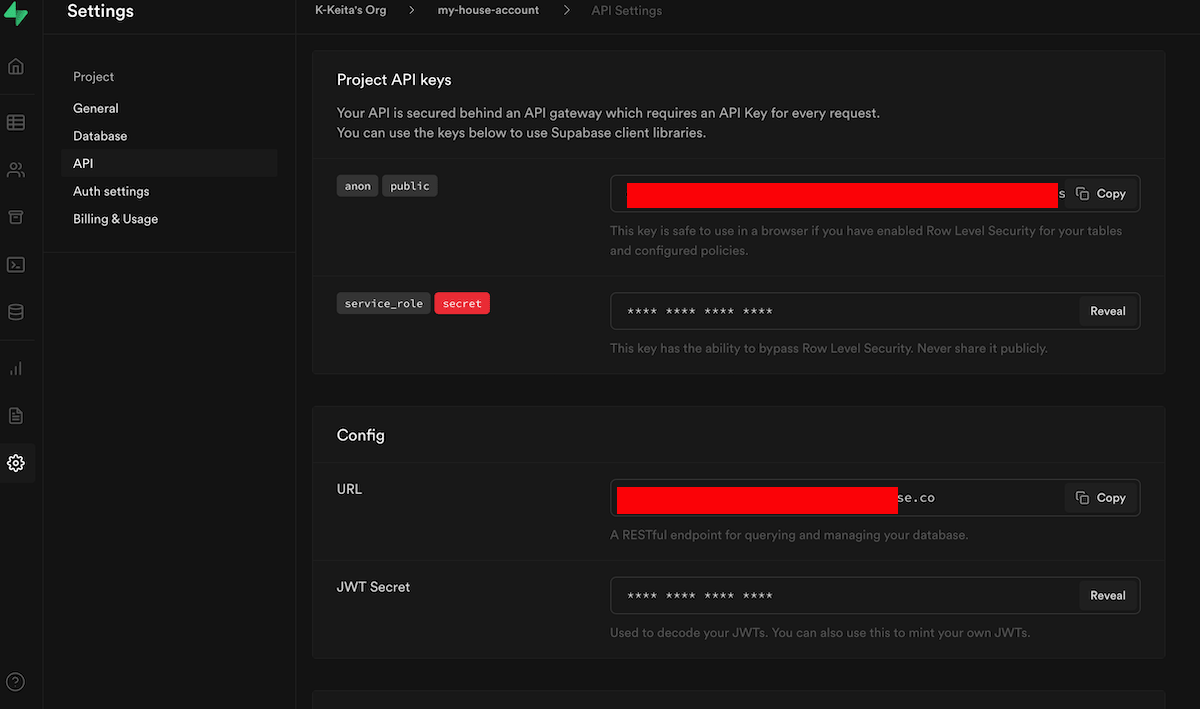Screen dimensions: 1200x709
Task: Open the Authentication users icon
Action: click(16, 170)
